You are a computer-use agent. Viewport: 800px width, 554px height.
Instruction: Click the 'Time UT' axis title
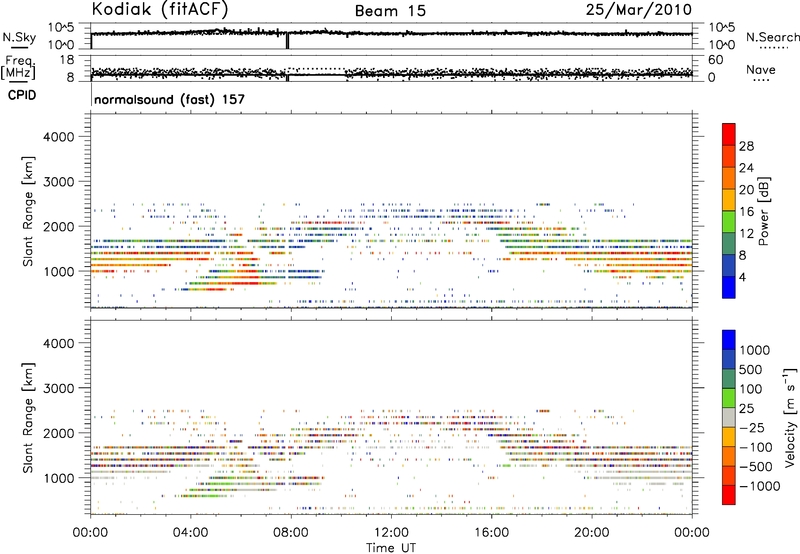click(391, 548)
